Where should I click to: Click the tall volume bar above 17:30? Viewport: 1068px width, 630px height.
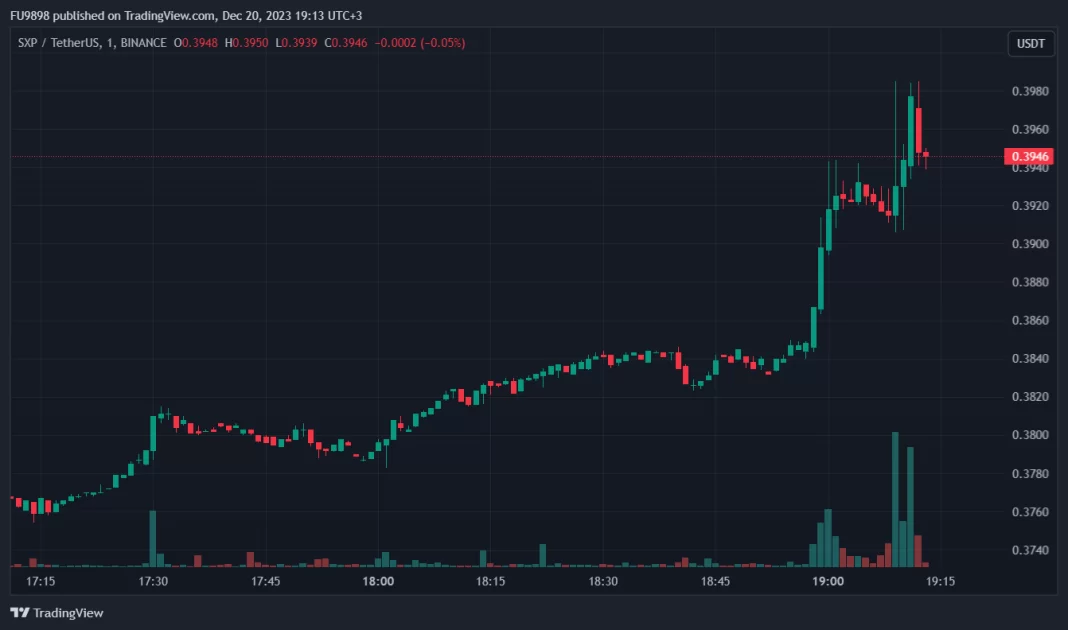click(153, 539)
